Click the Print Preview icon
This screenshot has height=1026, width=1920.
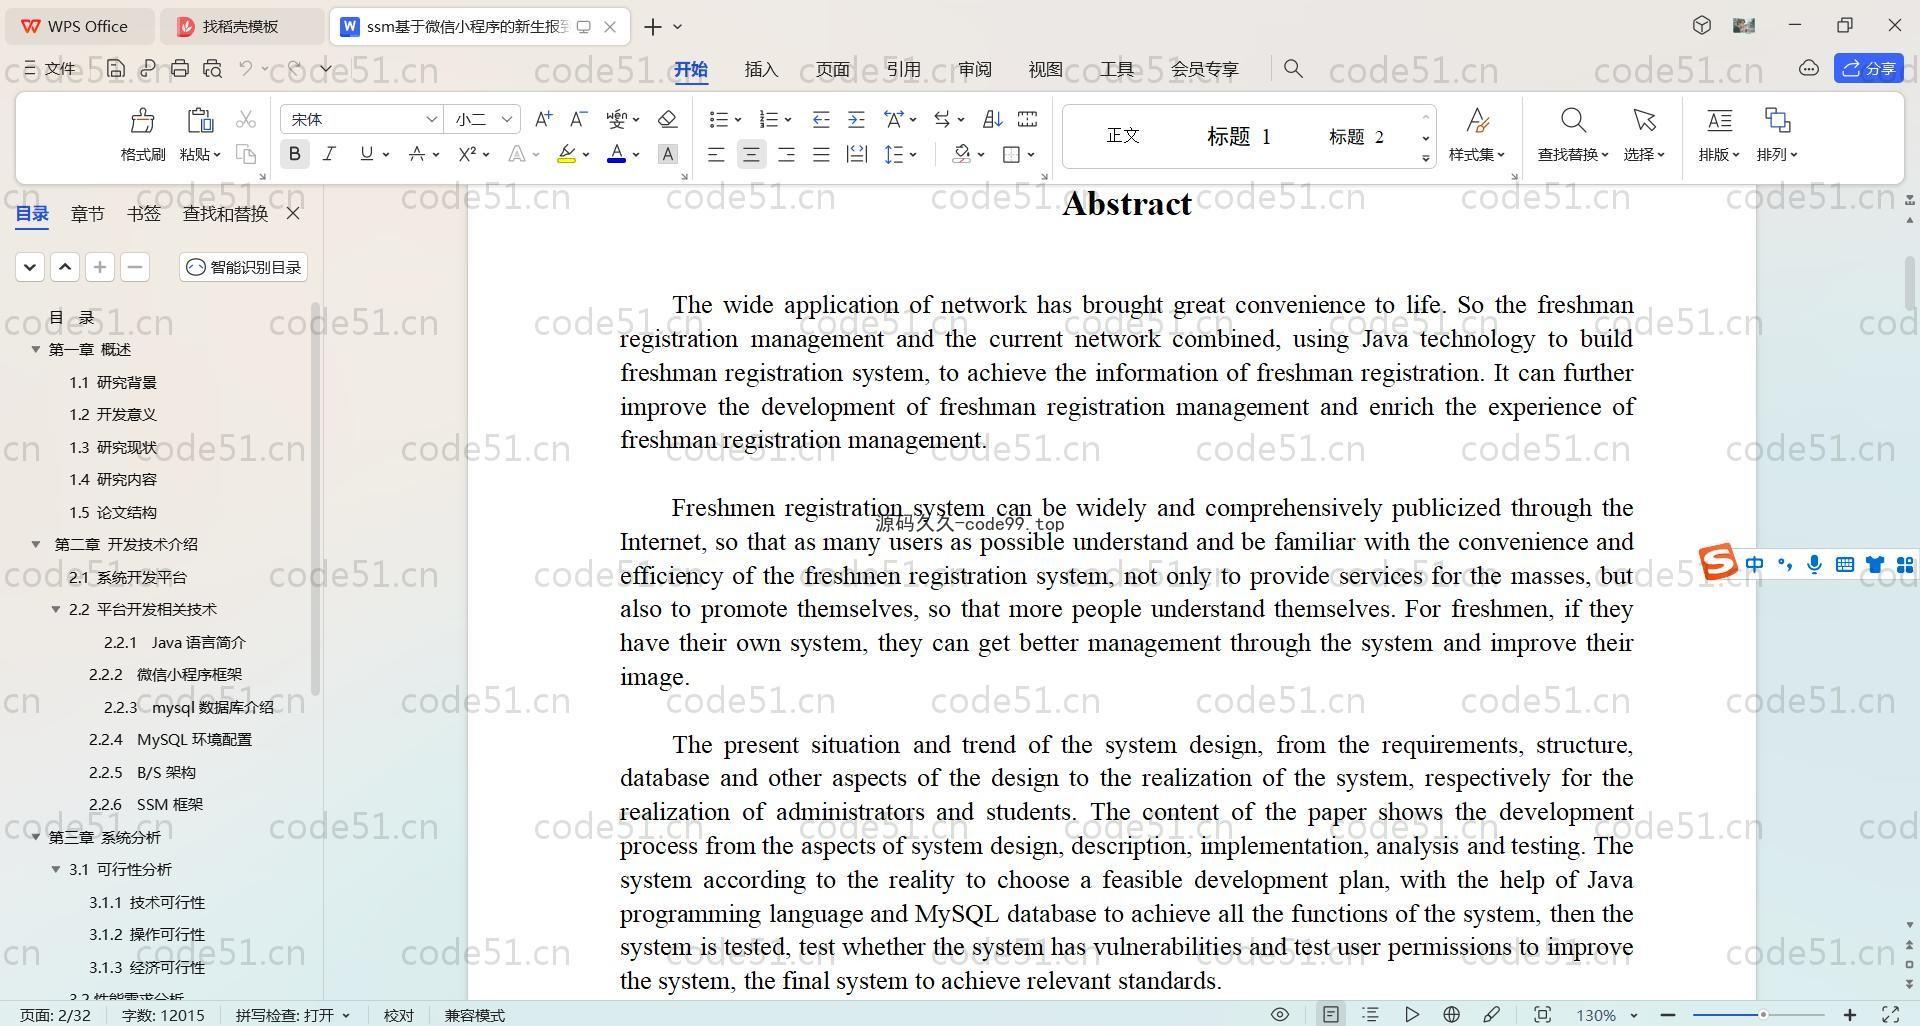[x=212, y=68]
